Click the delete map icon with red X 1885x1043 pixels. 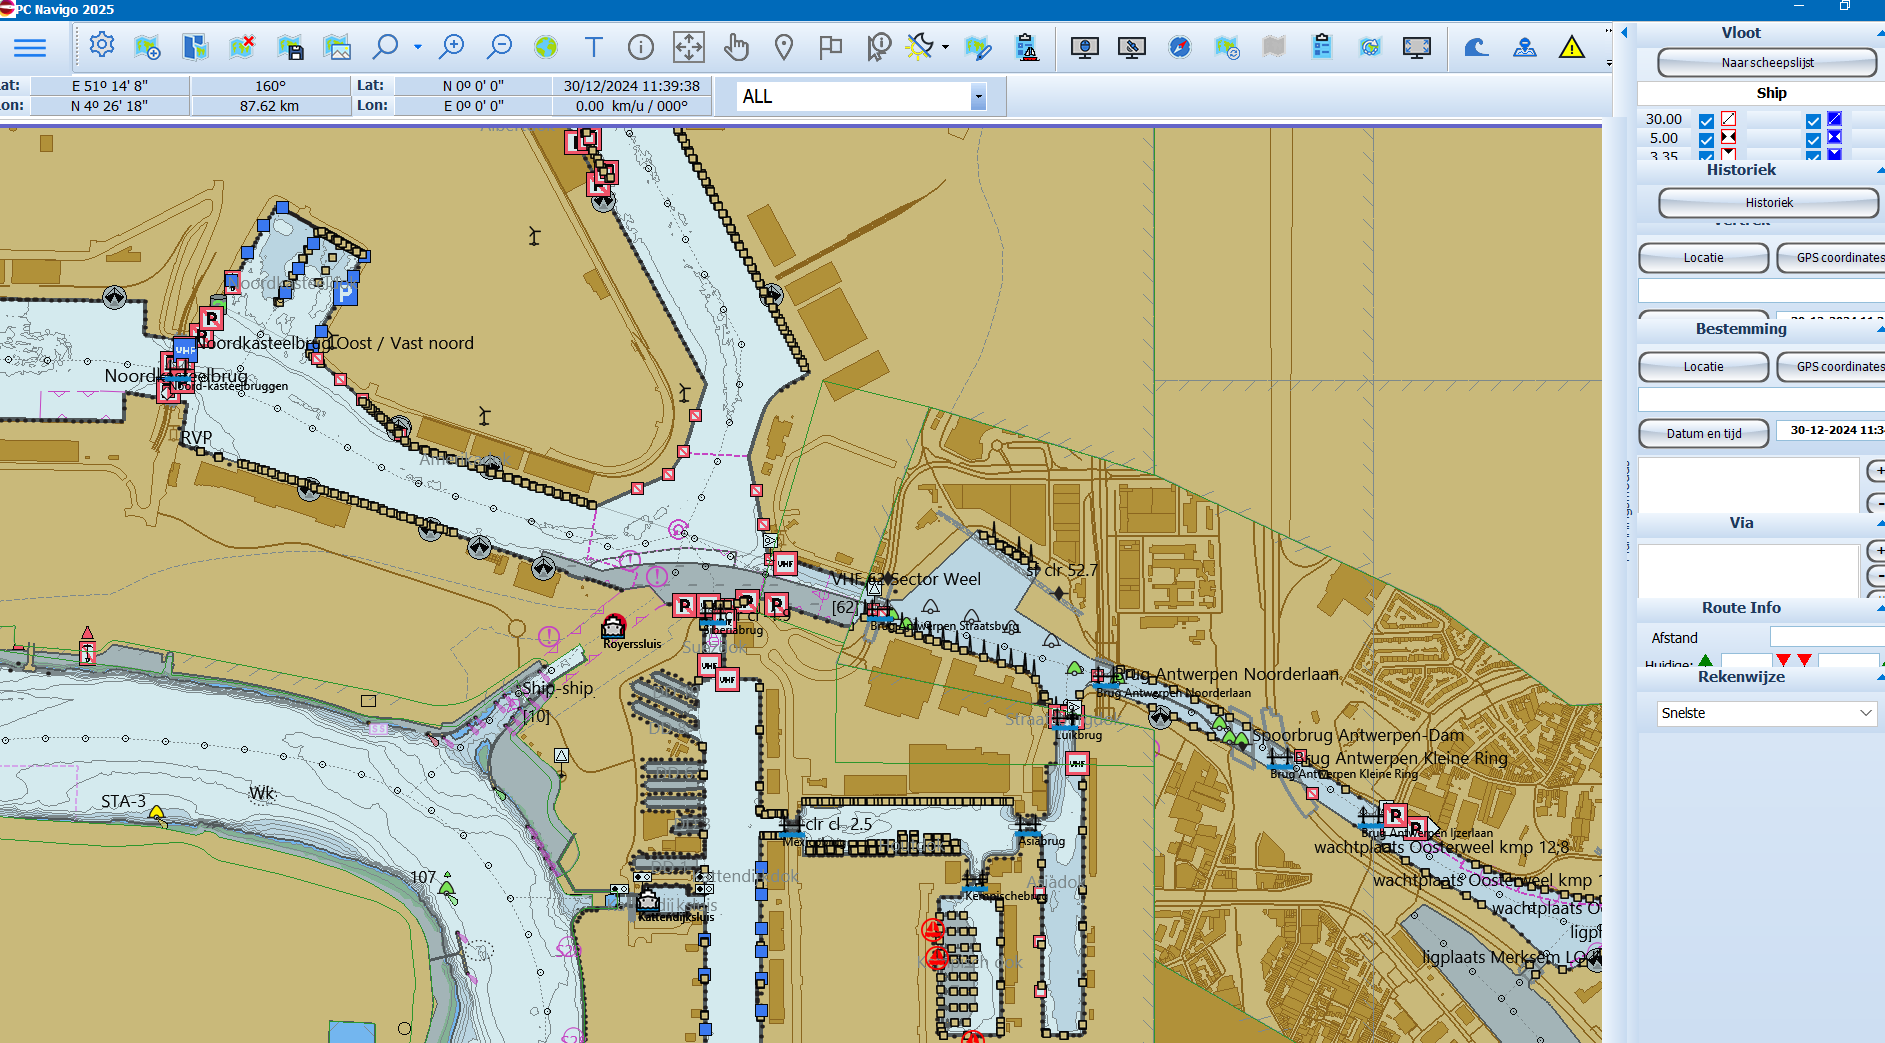pos(242,47)
